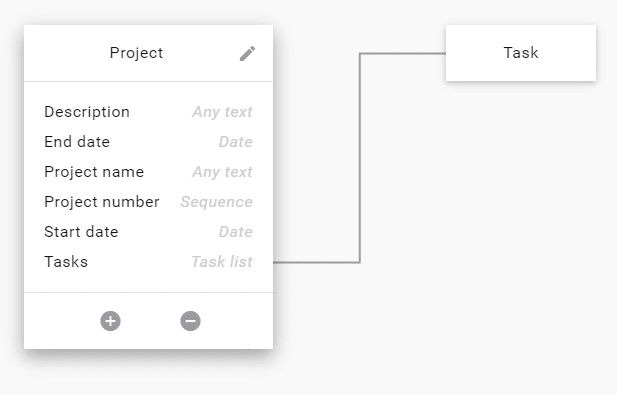This screenshot has width=617, height=395.
Task: Click the 'Sequence' type beside Project number
Action: (x=216, y=202)
